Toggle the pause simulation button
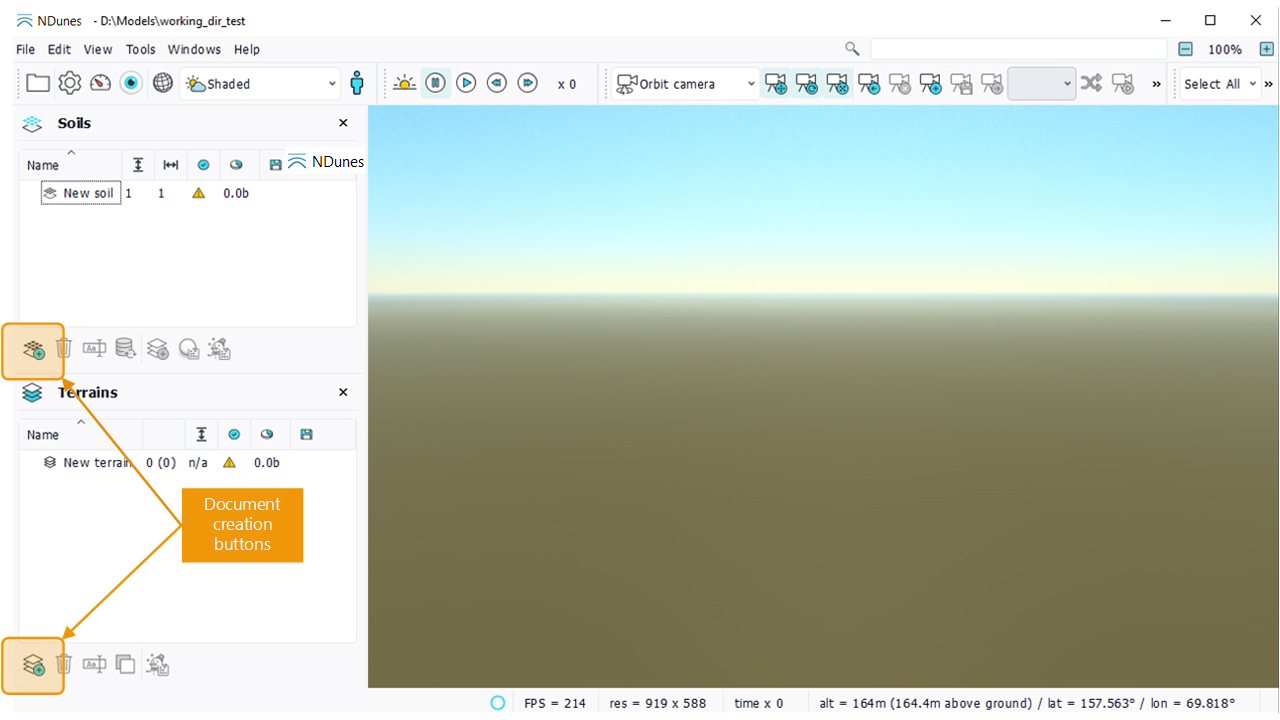 435,84
